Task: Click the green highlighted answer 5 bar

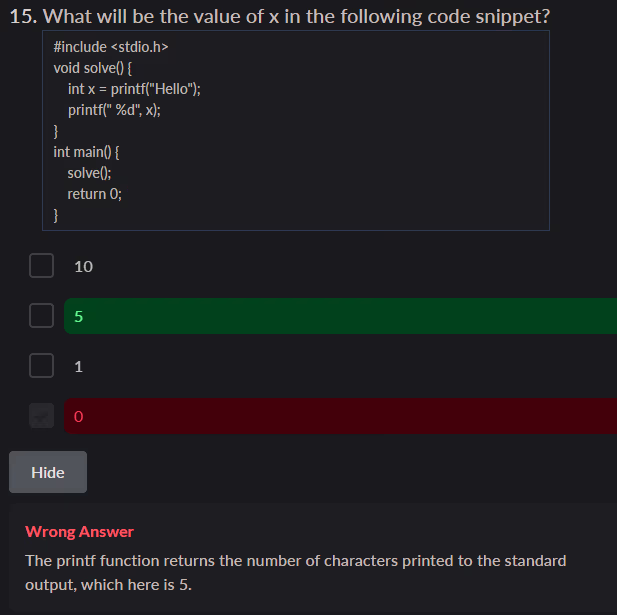Action: (x=340, y=316)
